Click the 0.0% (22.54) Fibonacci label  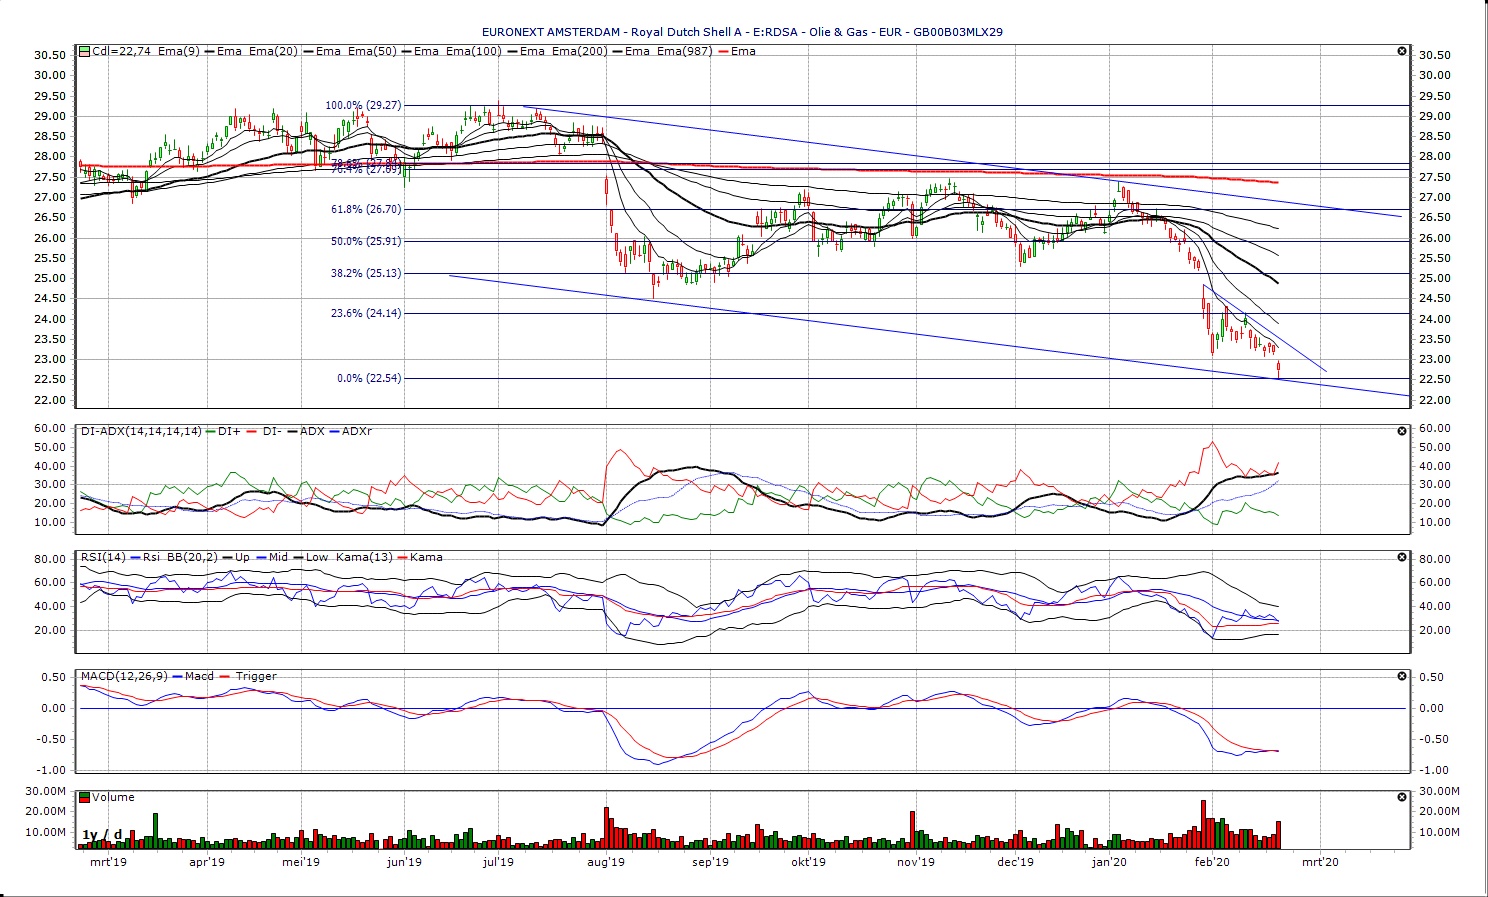[369, 378]
